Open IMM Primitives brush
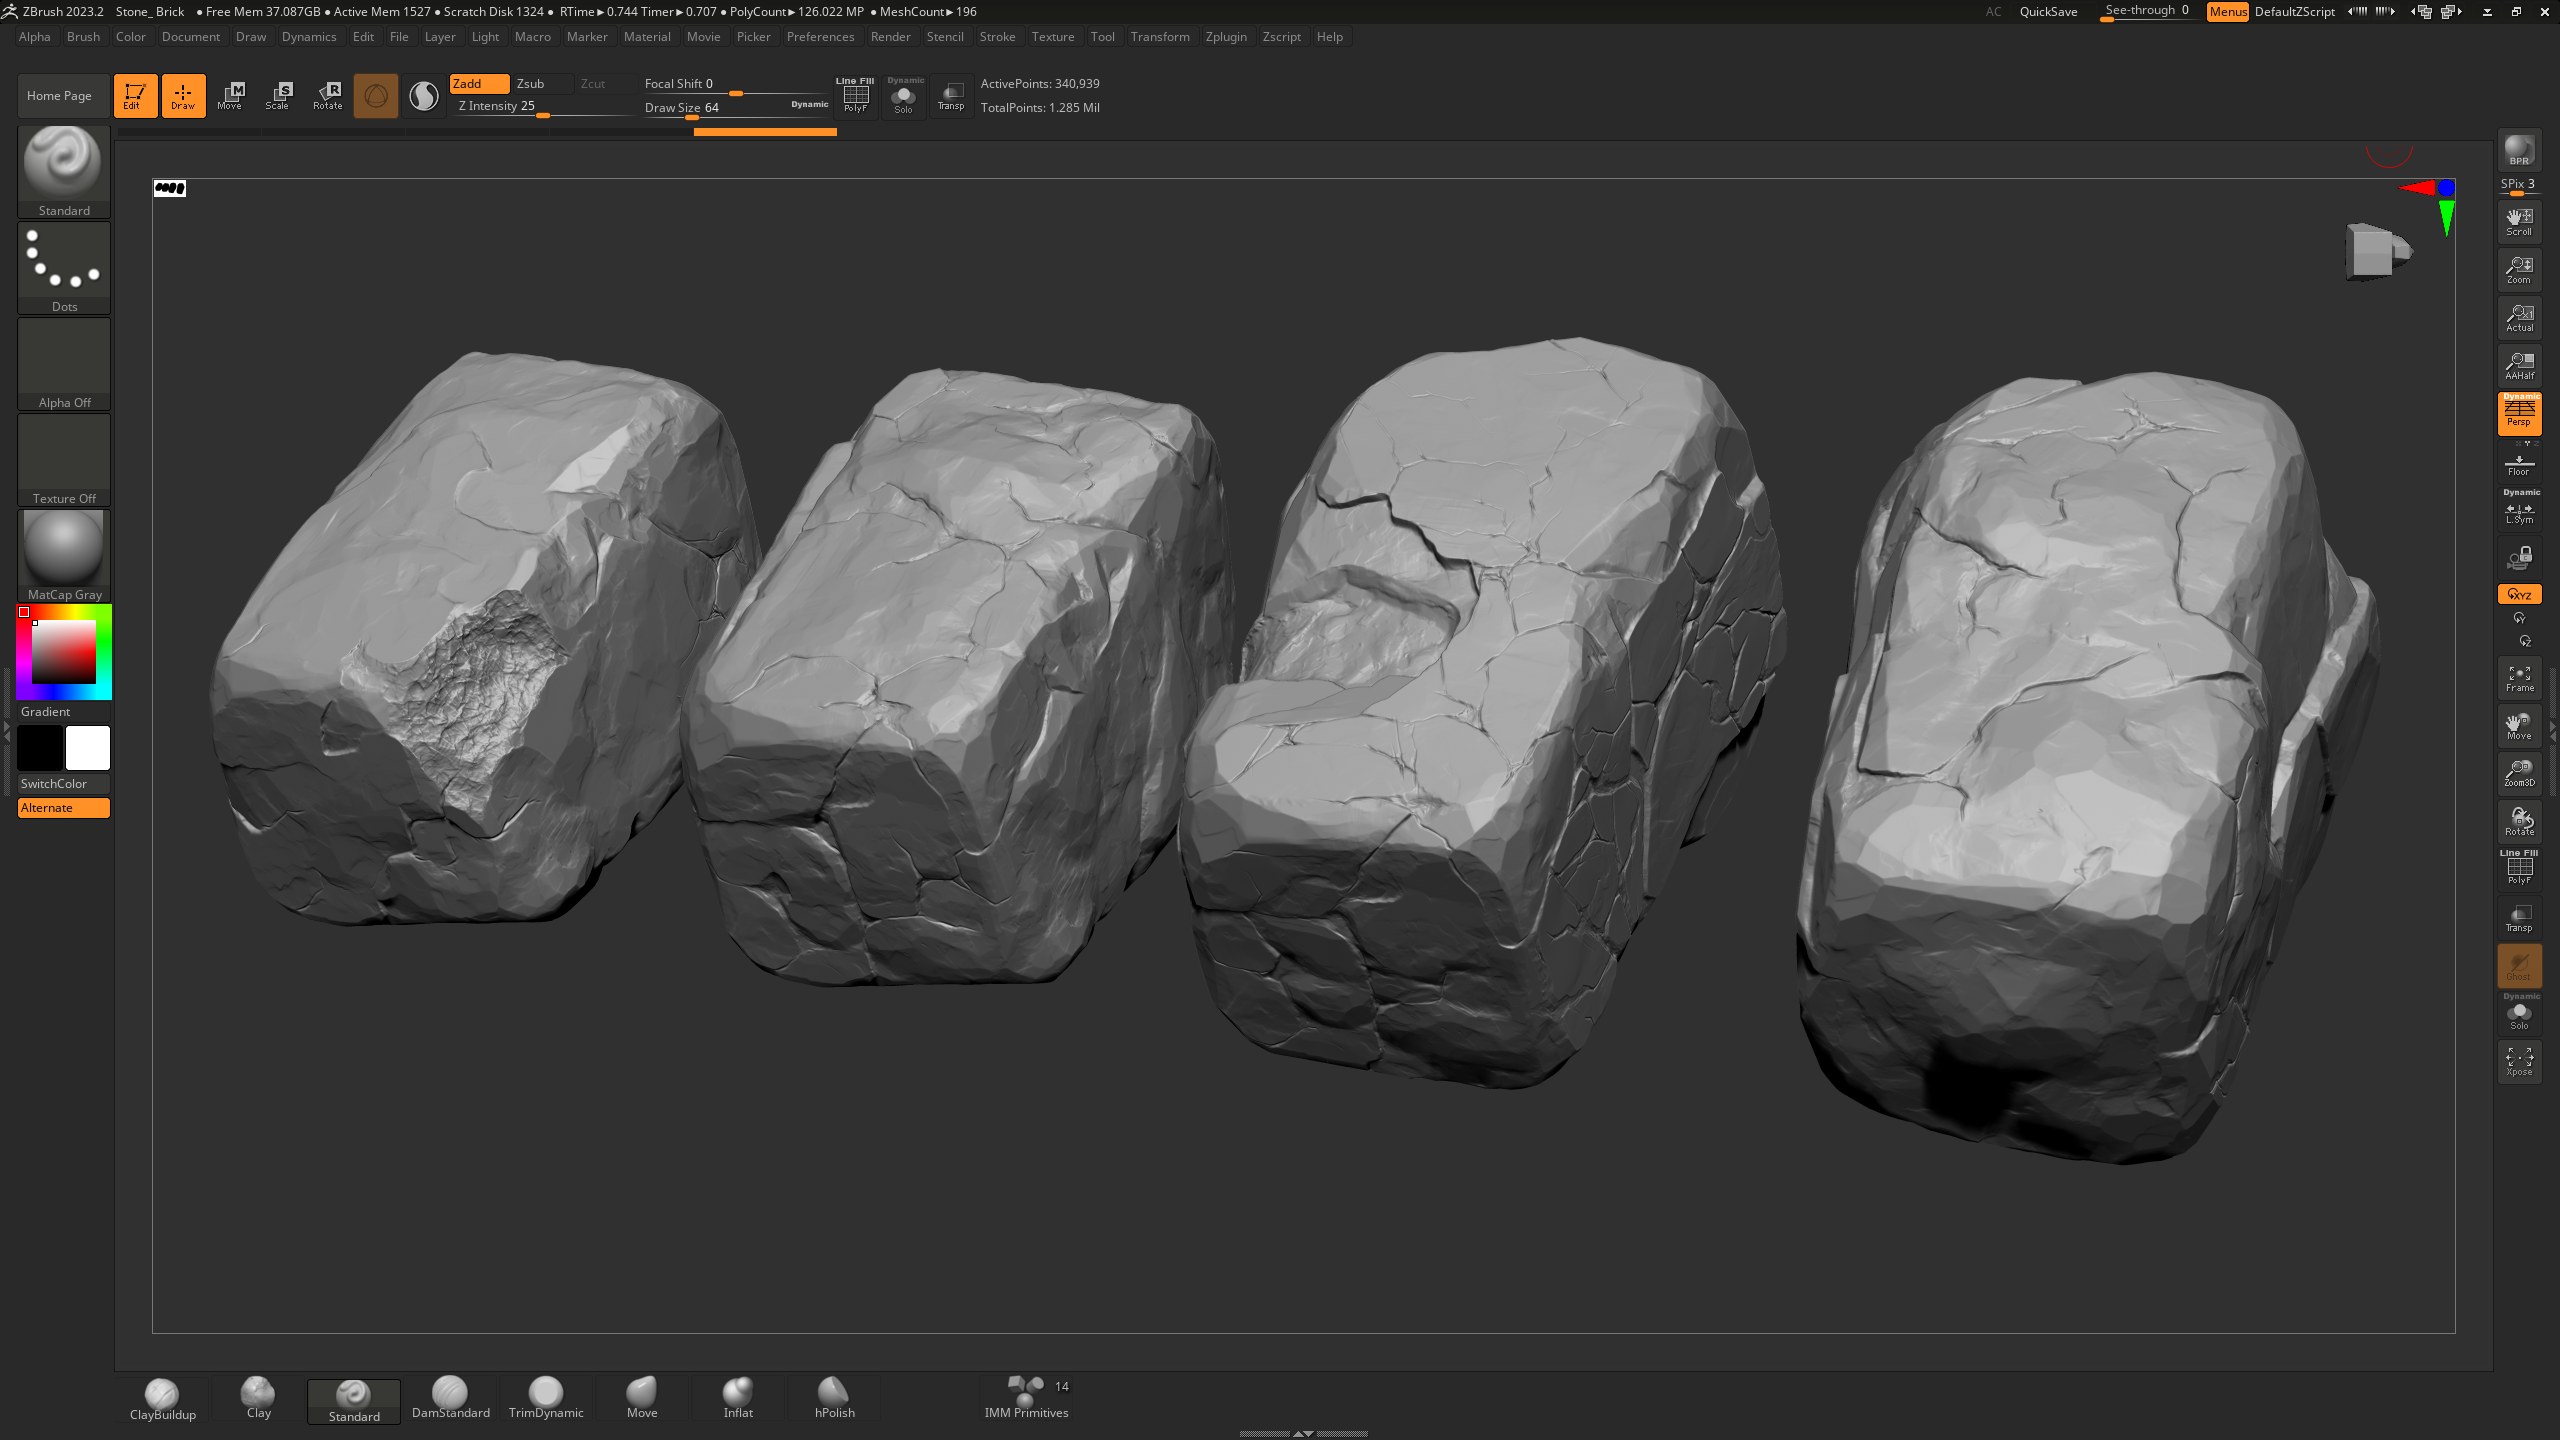 [1026, 1397]
